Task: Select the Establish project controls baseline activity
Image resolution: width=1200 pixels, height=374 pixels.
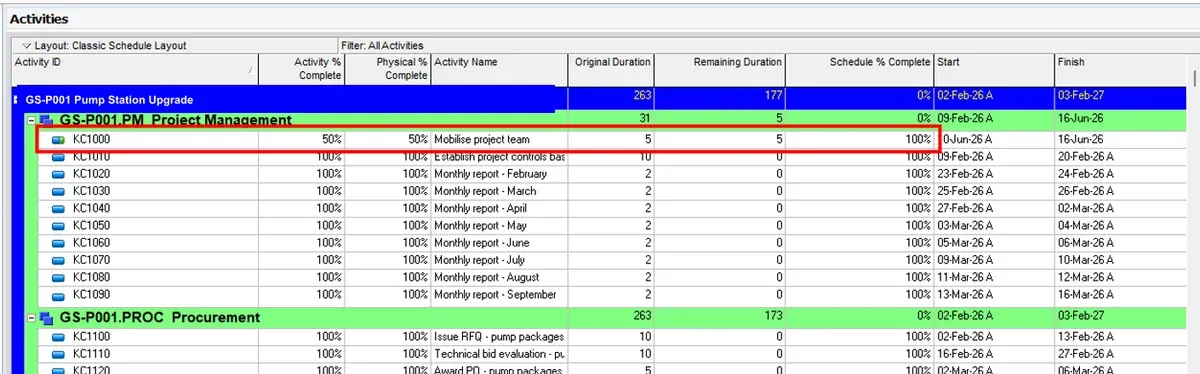Action: tap(499, 157)
